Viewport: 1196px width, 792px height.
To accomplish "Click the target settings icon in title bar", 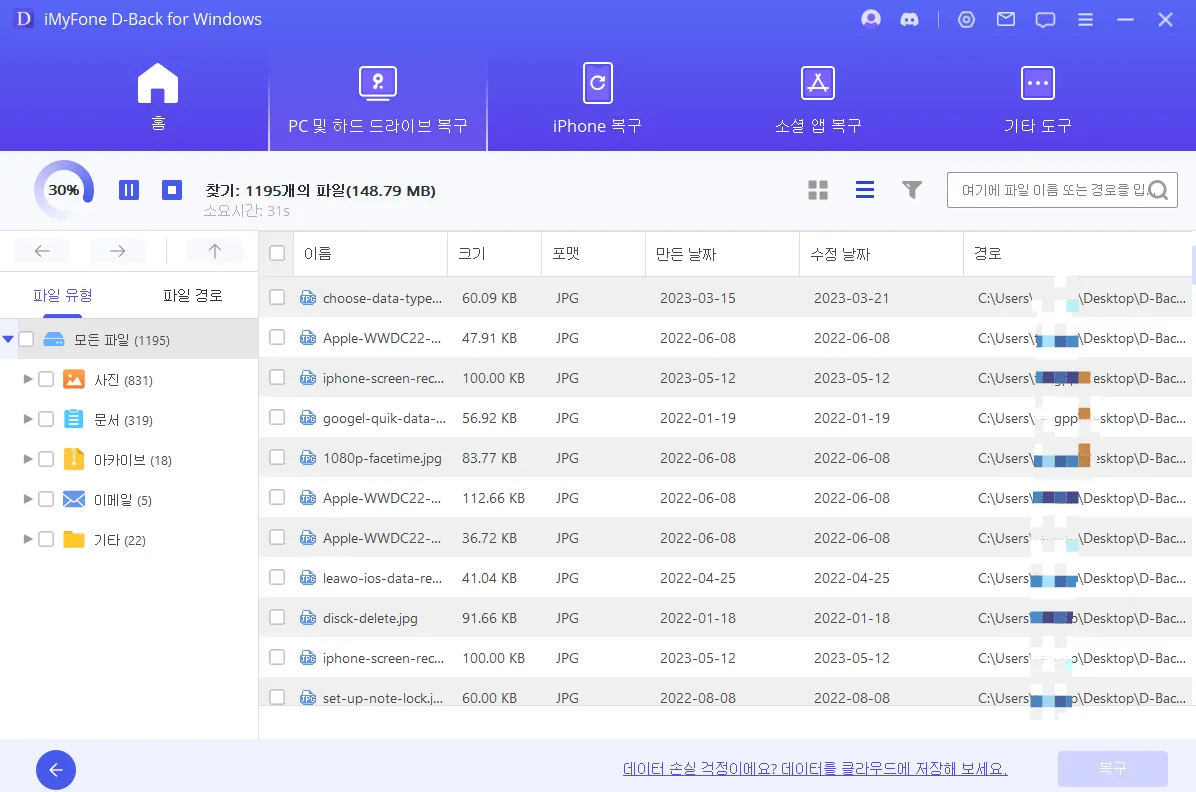I will (x=966, y=20).
